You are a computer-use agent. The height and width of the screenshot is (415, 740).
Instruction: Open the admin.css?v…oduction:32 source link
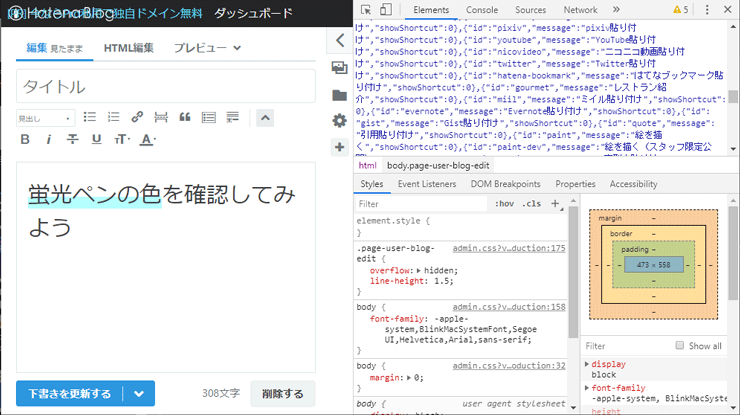click(509, 366)
